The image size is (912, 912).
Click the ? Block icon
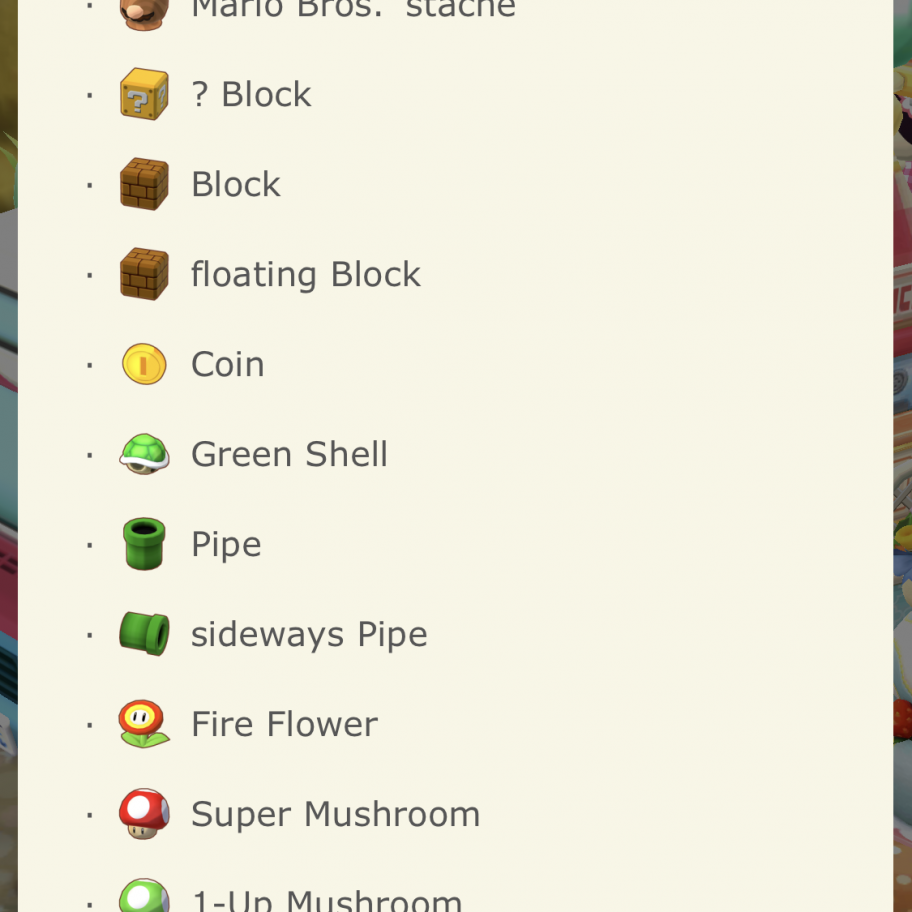pos(144,94)
